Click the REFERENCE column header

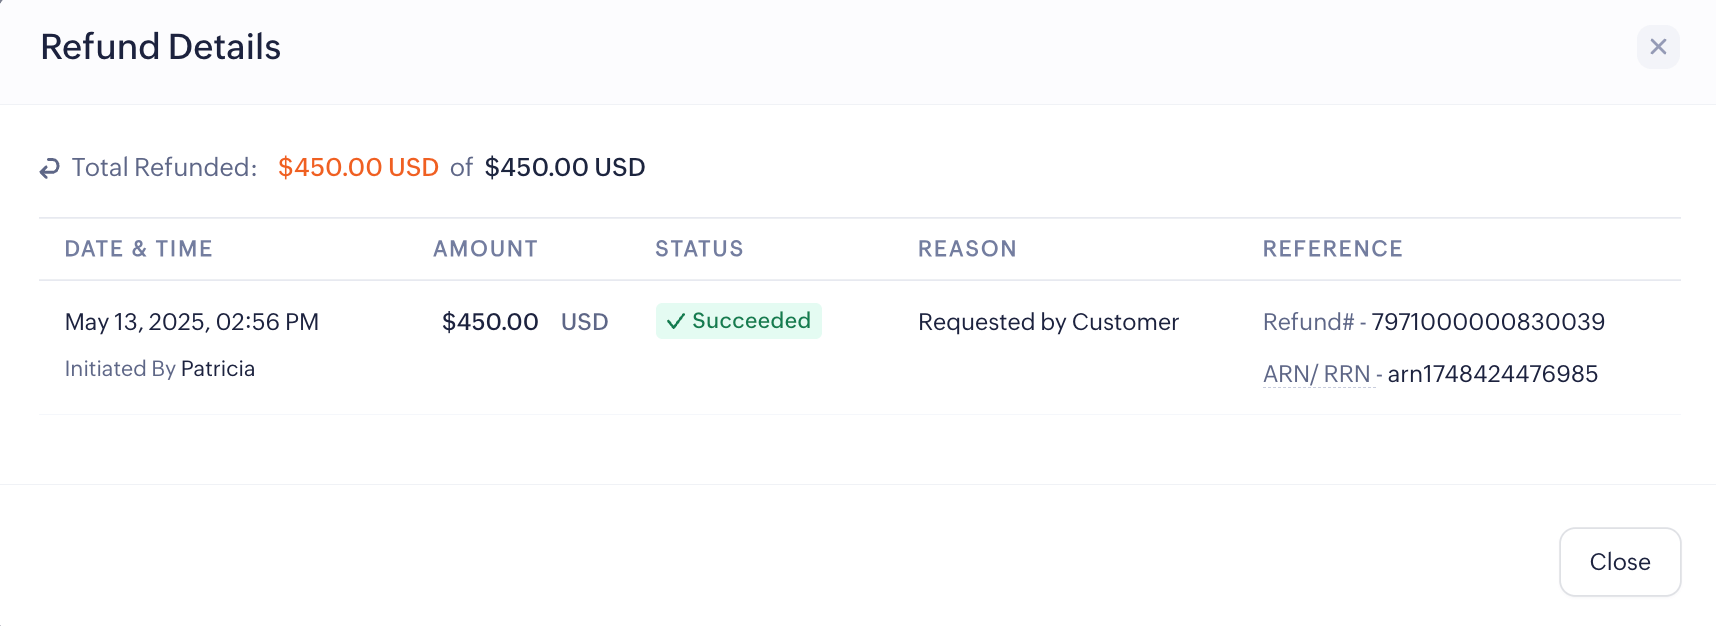click(x=1332, y=249)
